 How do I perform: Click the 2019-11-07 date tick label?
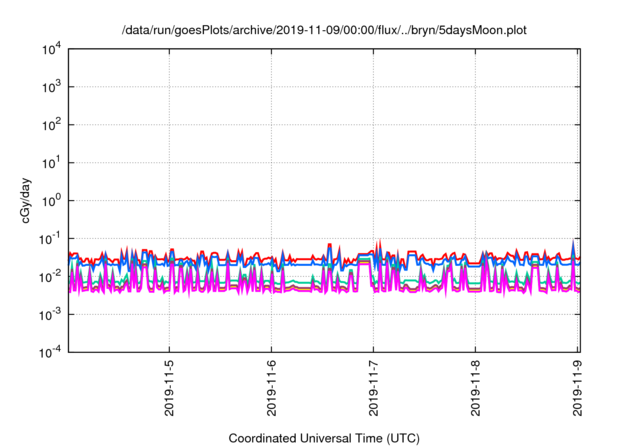tap(374, 390)
